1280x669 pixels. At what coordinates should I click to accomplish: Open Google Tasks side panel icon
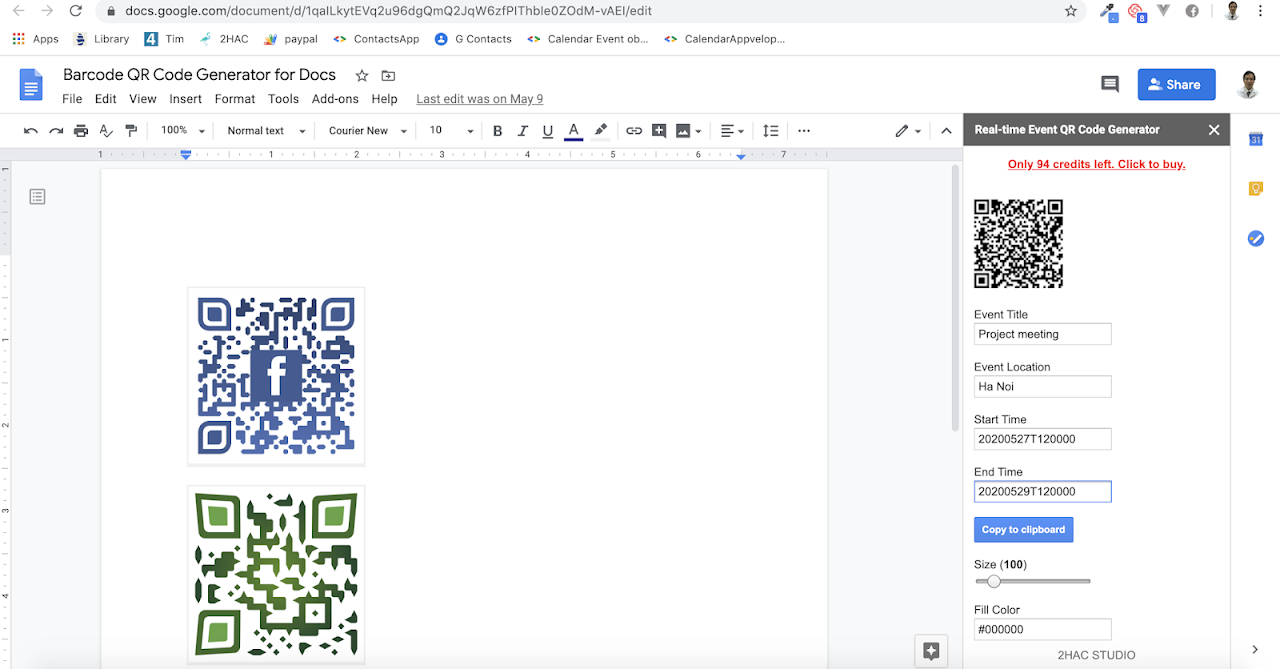click(x=1256, y=238)
